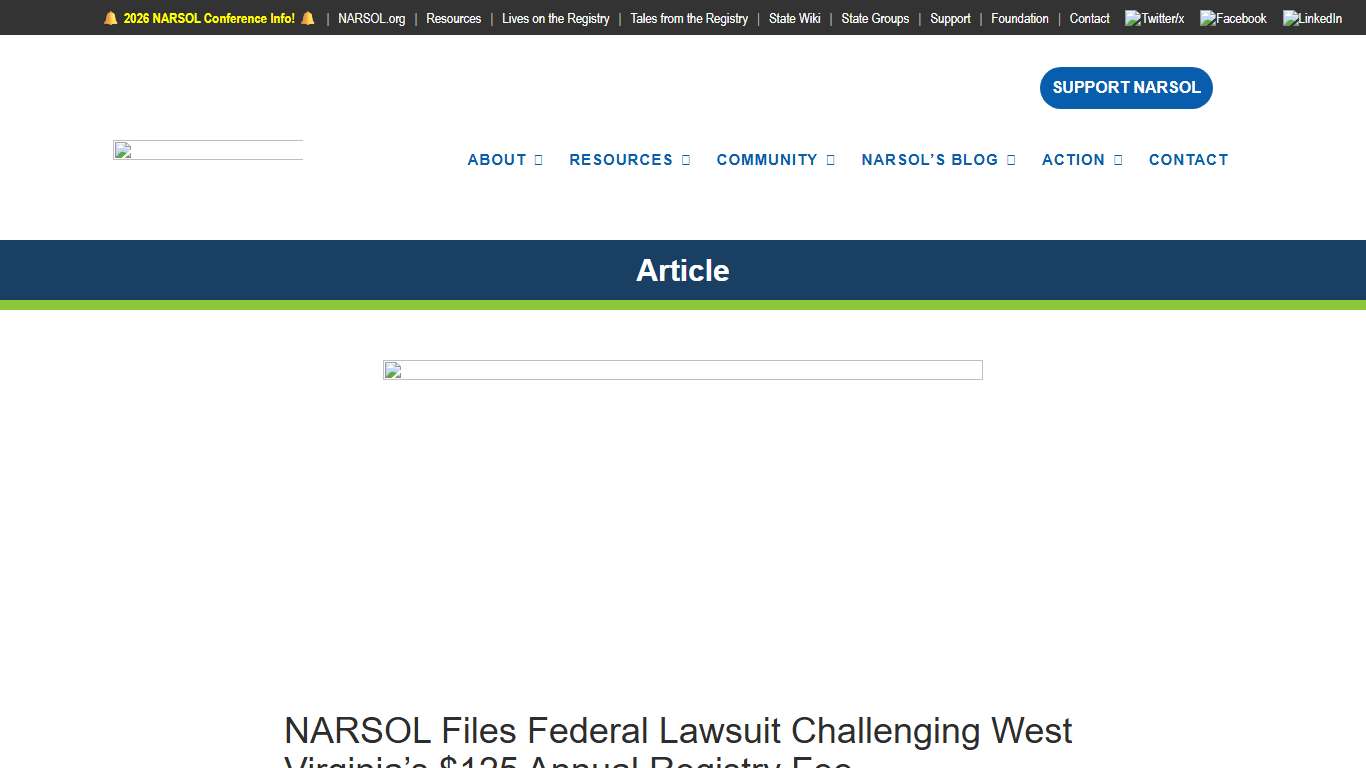Open the 2026 NARSOL Conference Info link

(207, 18)
